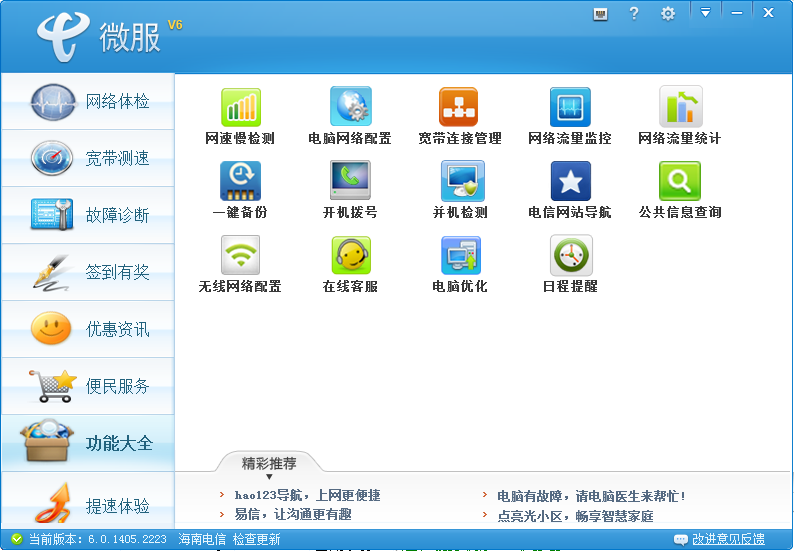Open the 故障诊断 fault diagnosis section

tap(88, 215)
